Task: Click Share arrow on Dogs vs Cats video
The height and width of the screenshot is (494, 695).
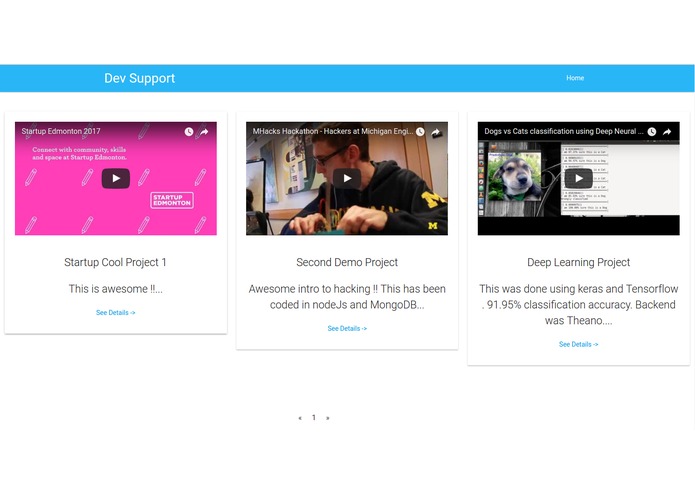Action: click(x=667, y=132)
